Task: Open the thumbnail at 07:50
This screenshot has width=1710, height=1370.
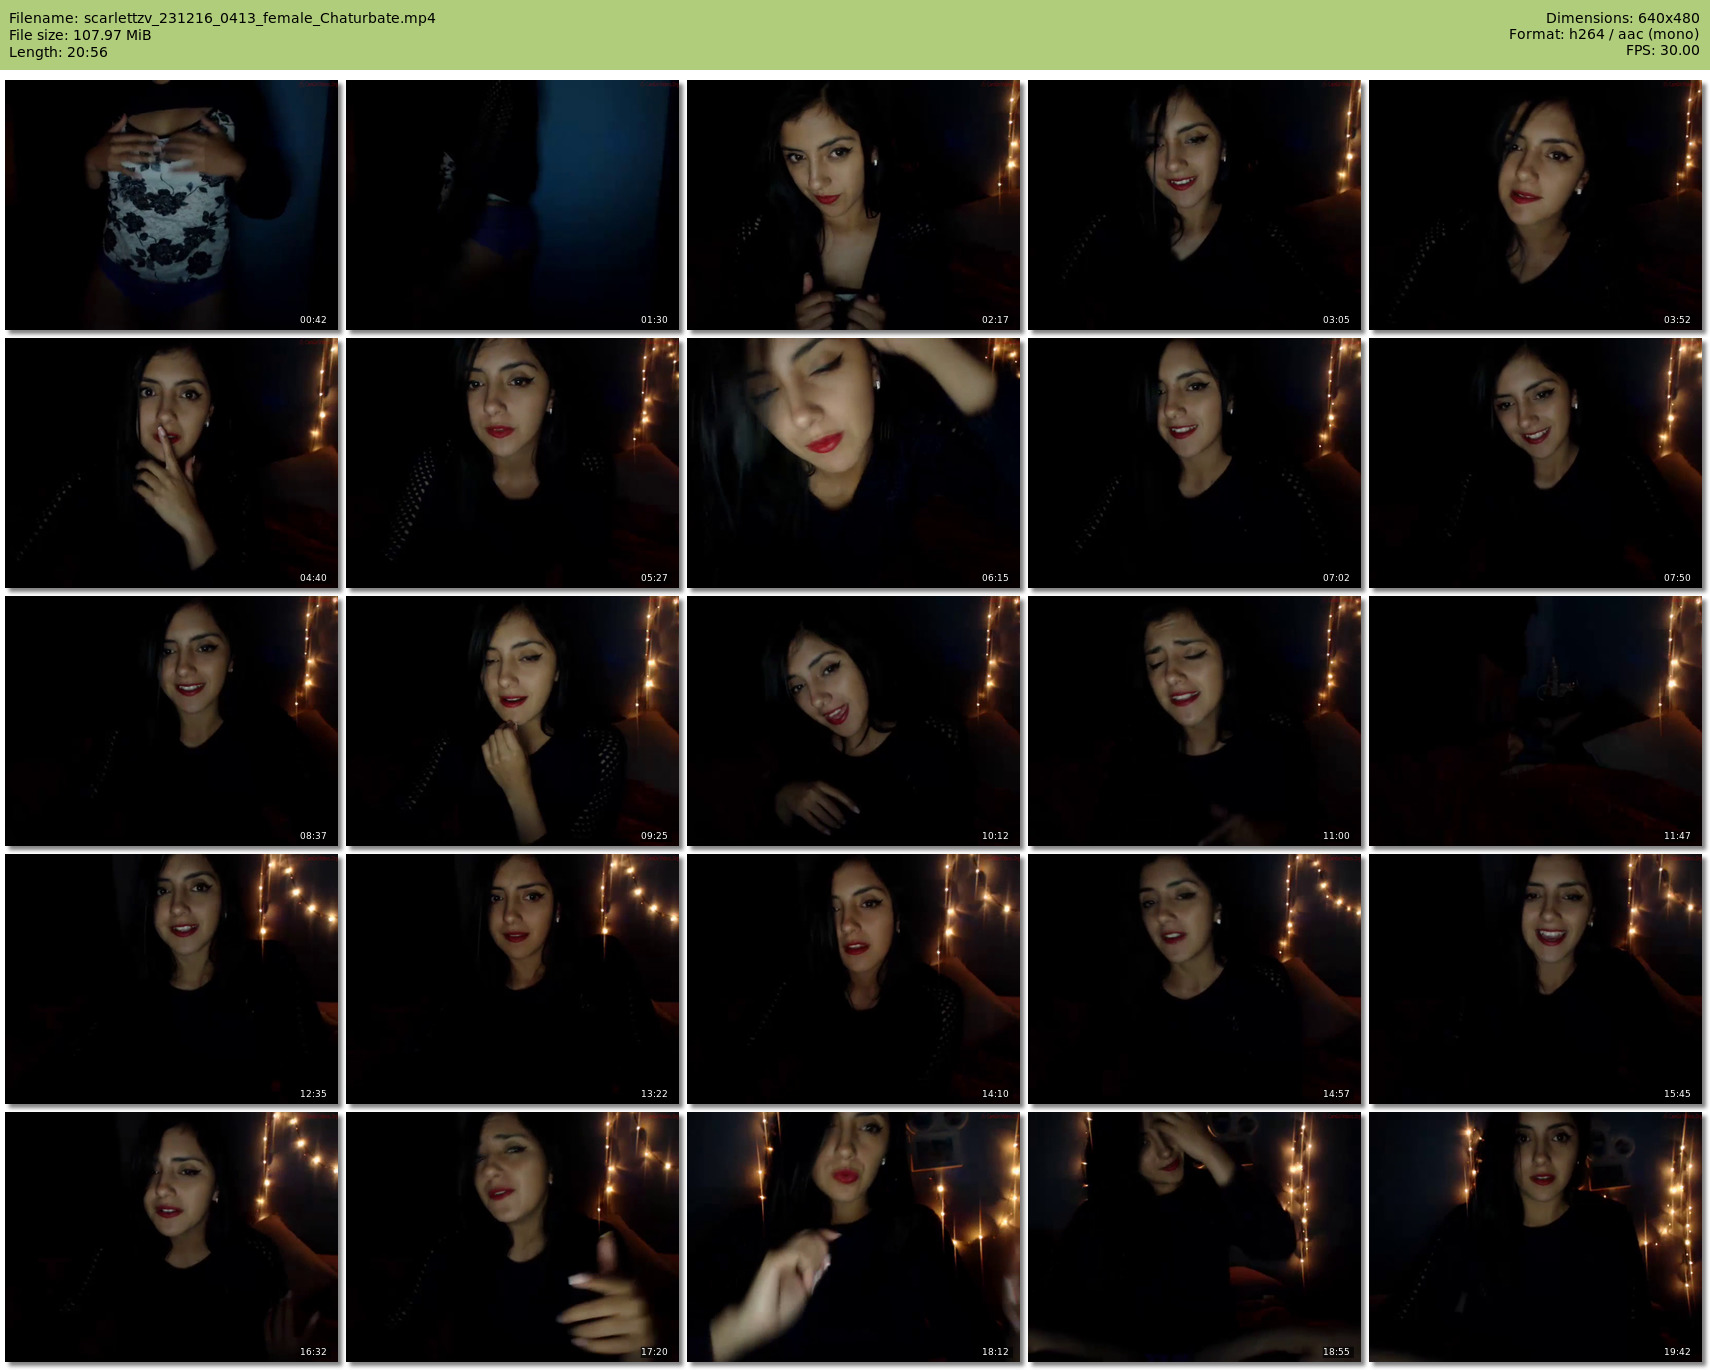Action: pyautogui.click(x=1535, y=463)
